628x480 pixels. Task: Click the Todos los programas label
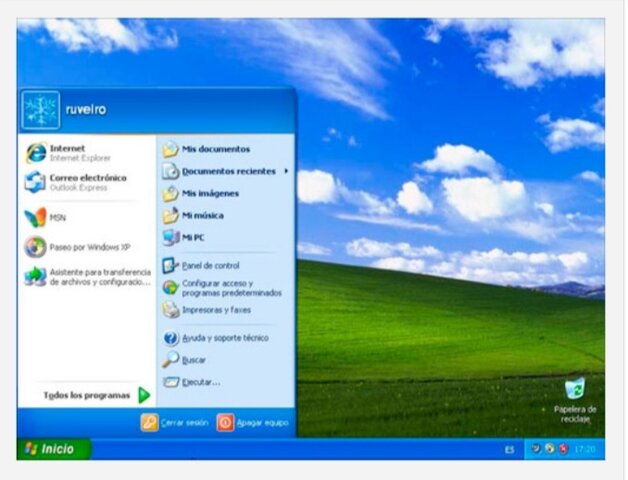point(87,395)
